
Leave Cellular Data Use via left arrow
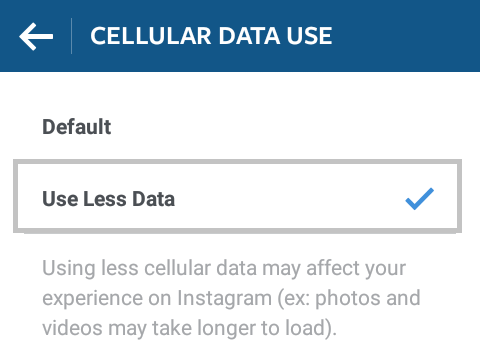pyautogui.click(x=36, y=36)
